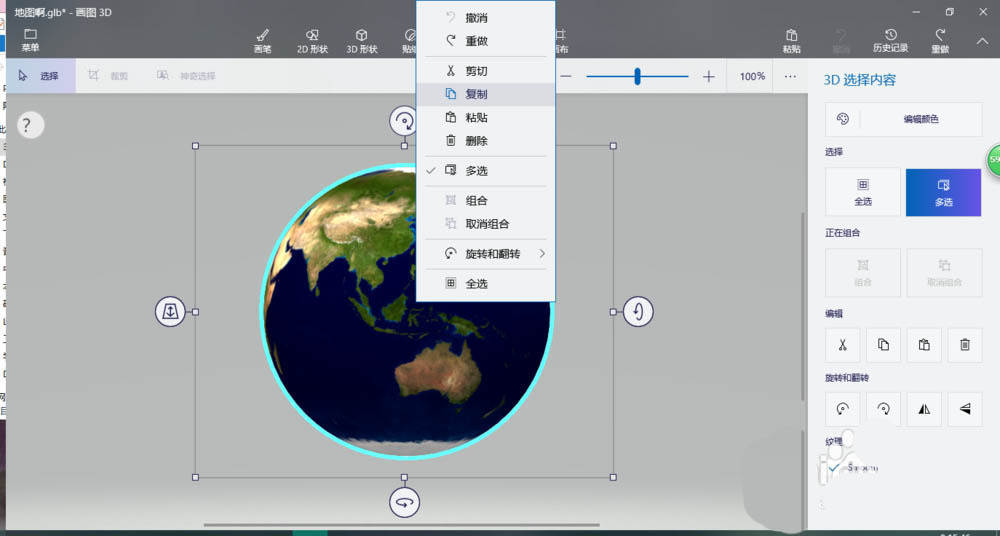This screenshot has width=1000, height=536.
Task: Open the 3D shapes (3D 形状) tool
Action: [x=361, y=40]
